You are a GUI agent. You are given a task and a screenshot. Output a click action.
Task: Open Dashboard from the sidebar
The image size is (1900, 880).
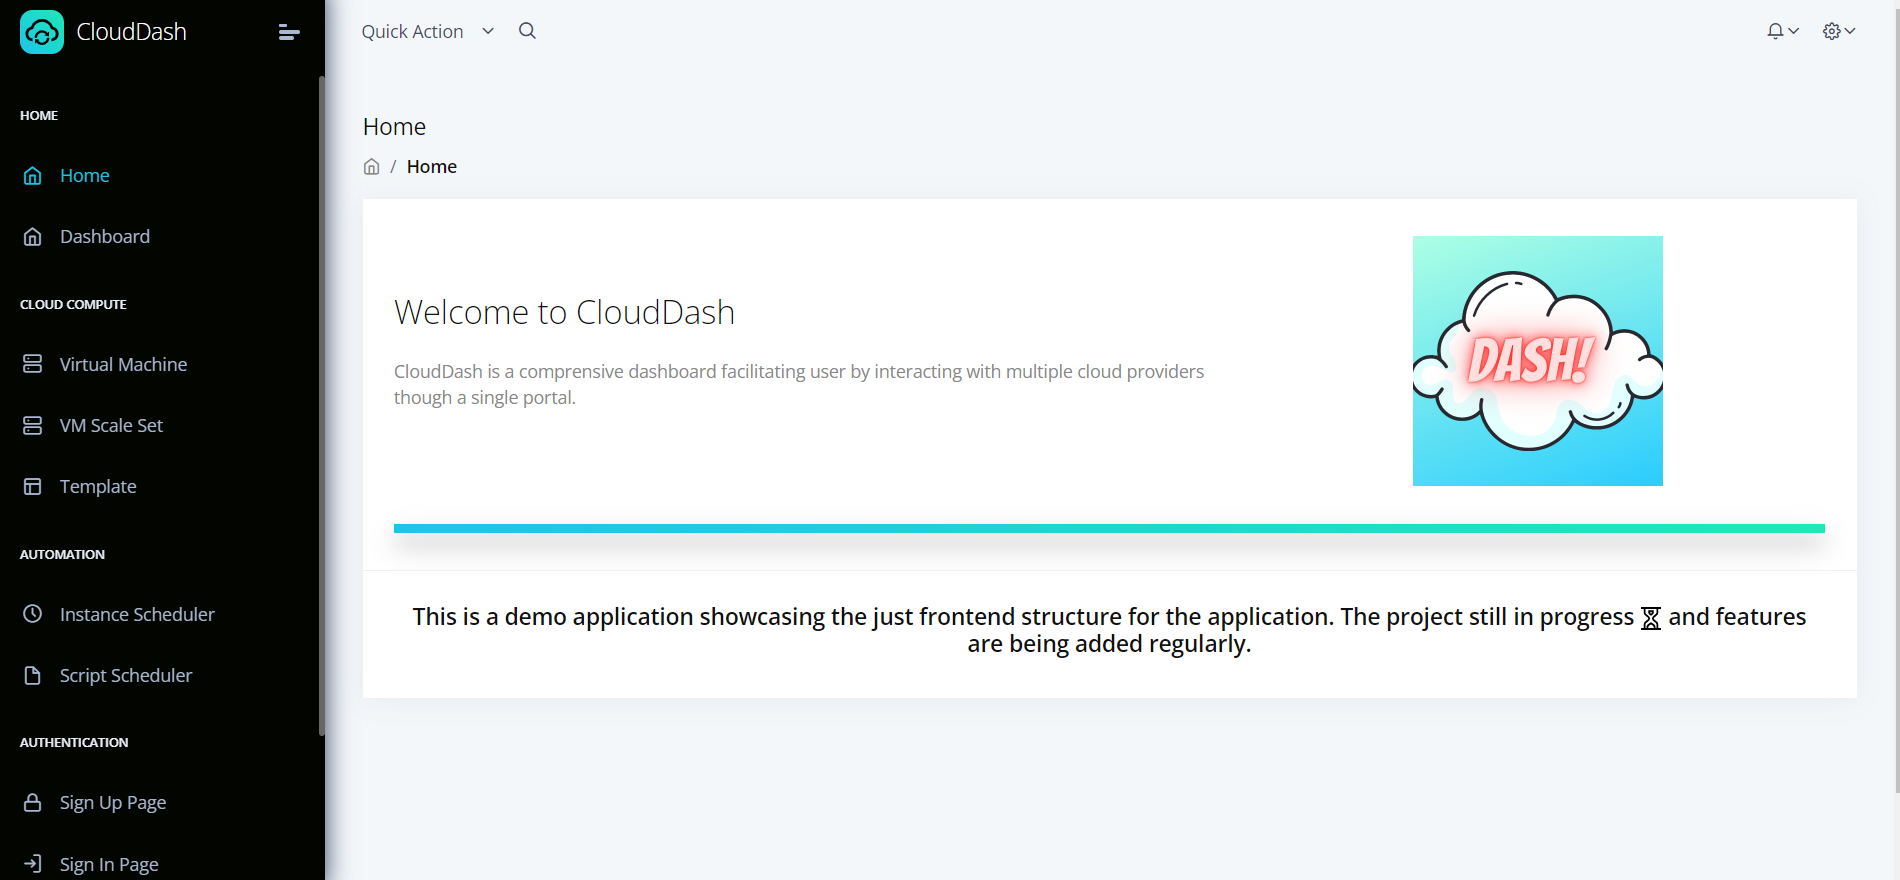(104, 237)
